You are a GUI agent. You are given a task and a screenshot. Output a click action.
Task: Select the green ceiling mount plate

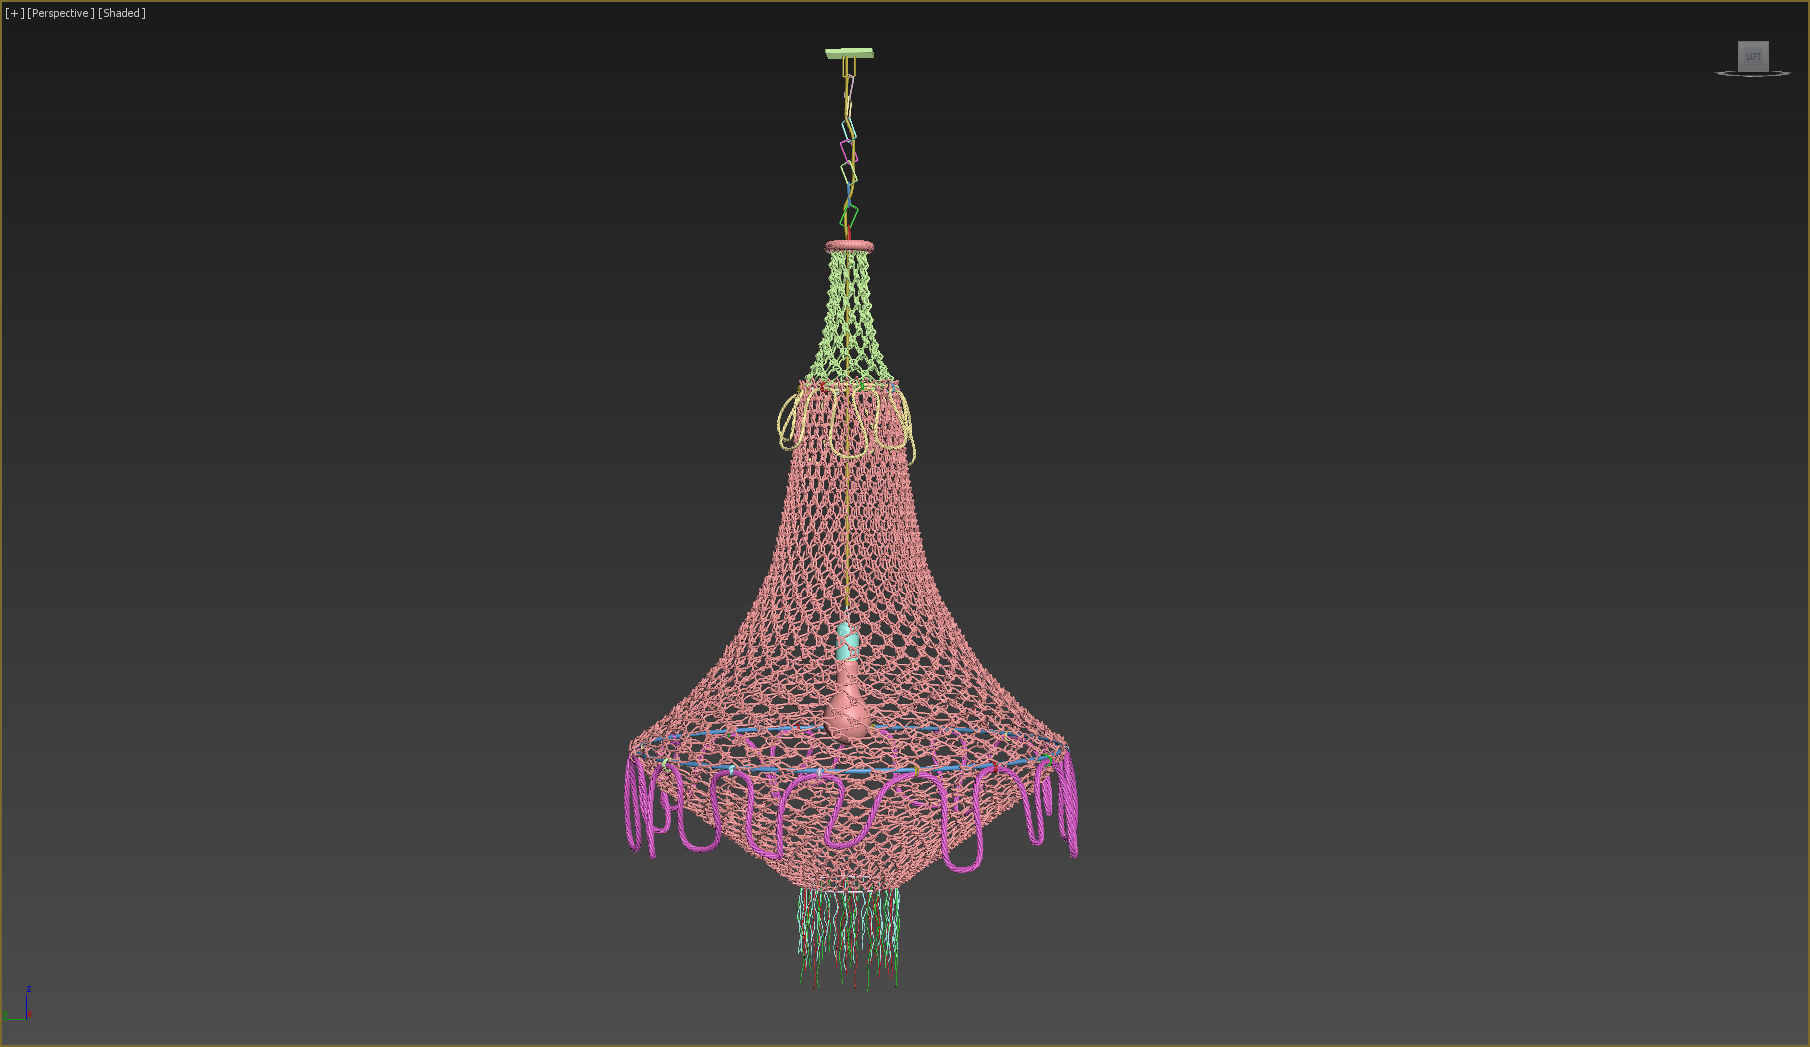tap(849, 53)
